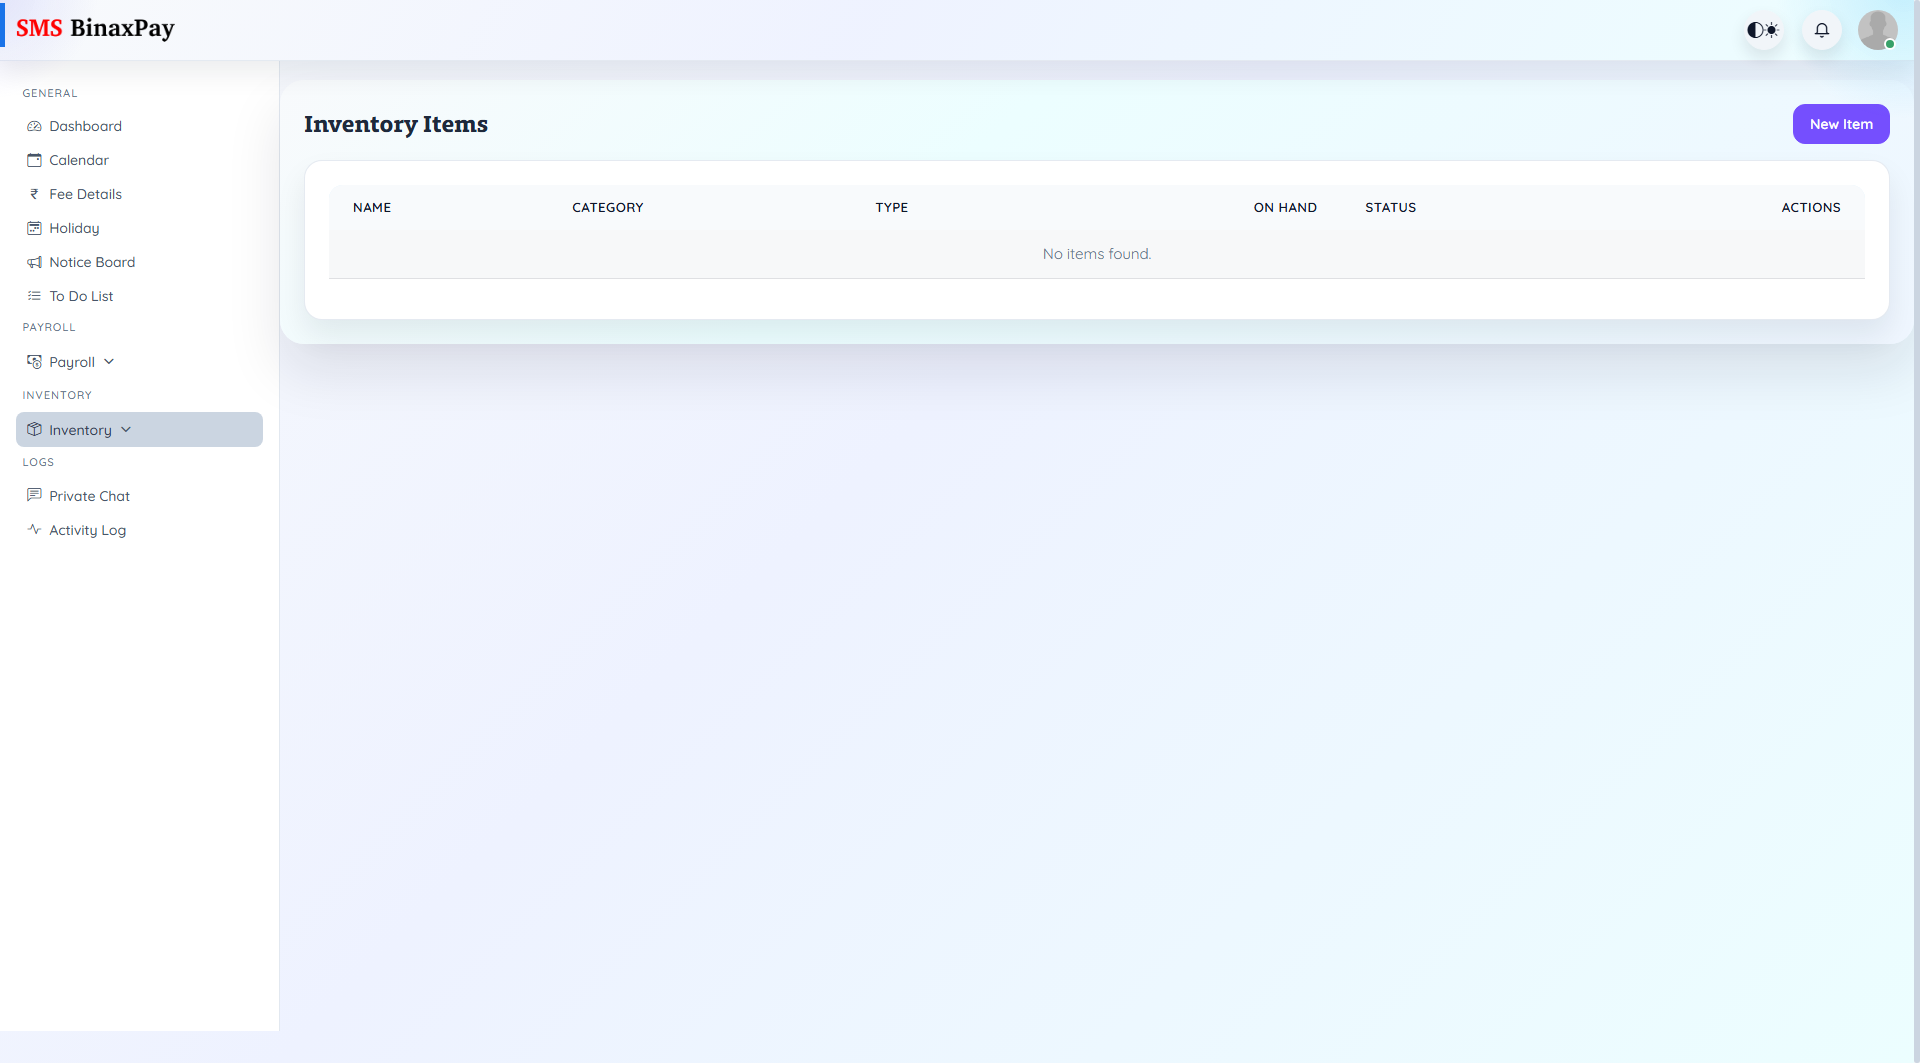The width and height of the screenshot is (1920, 1063).
Task: Toggle the Inventory box icon
Action: click(34, 429)
